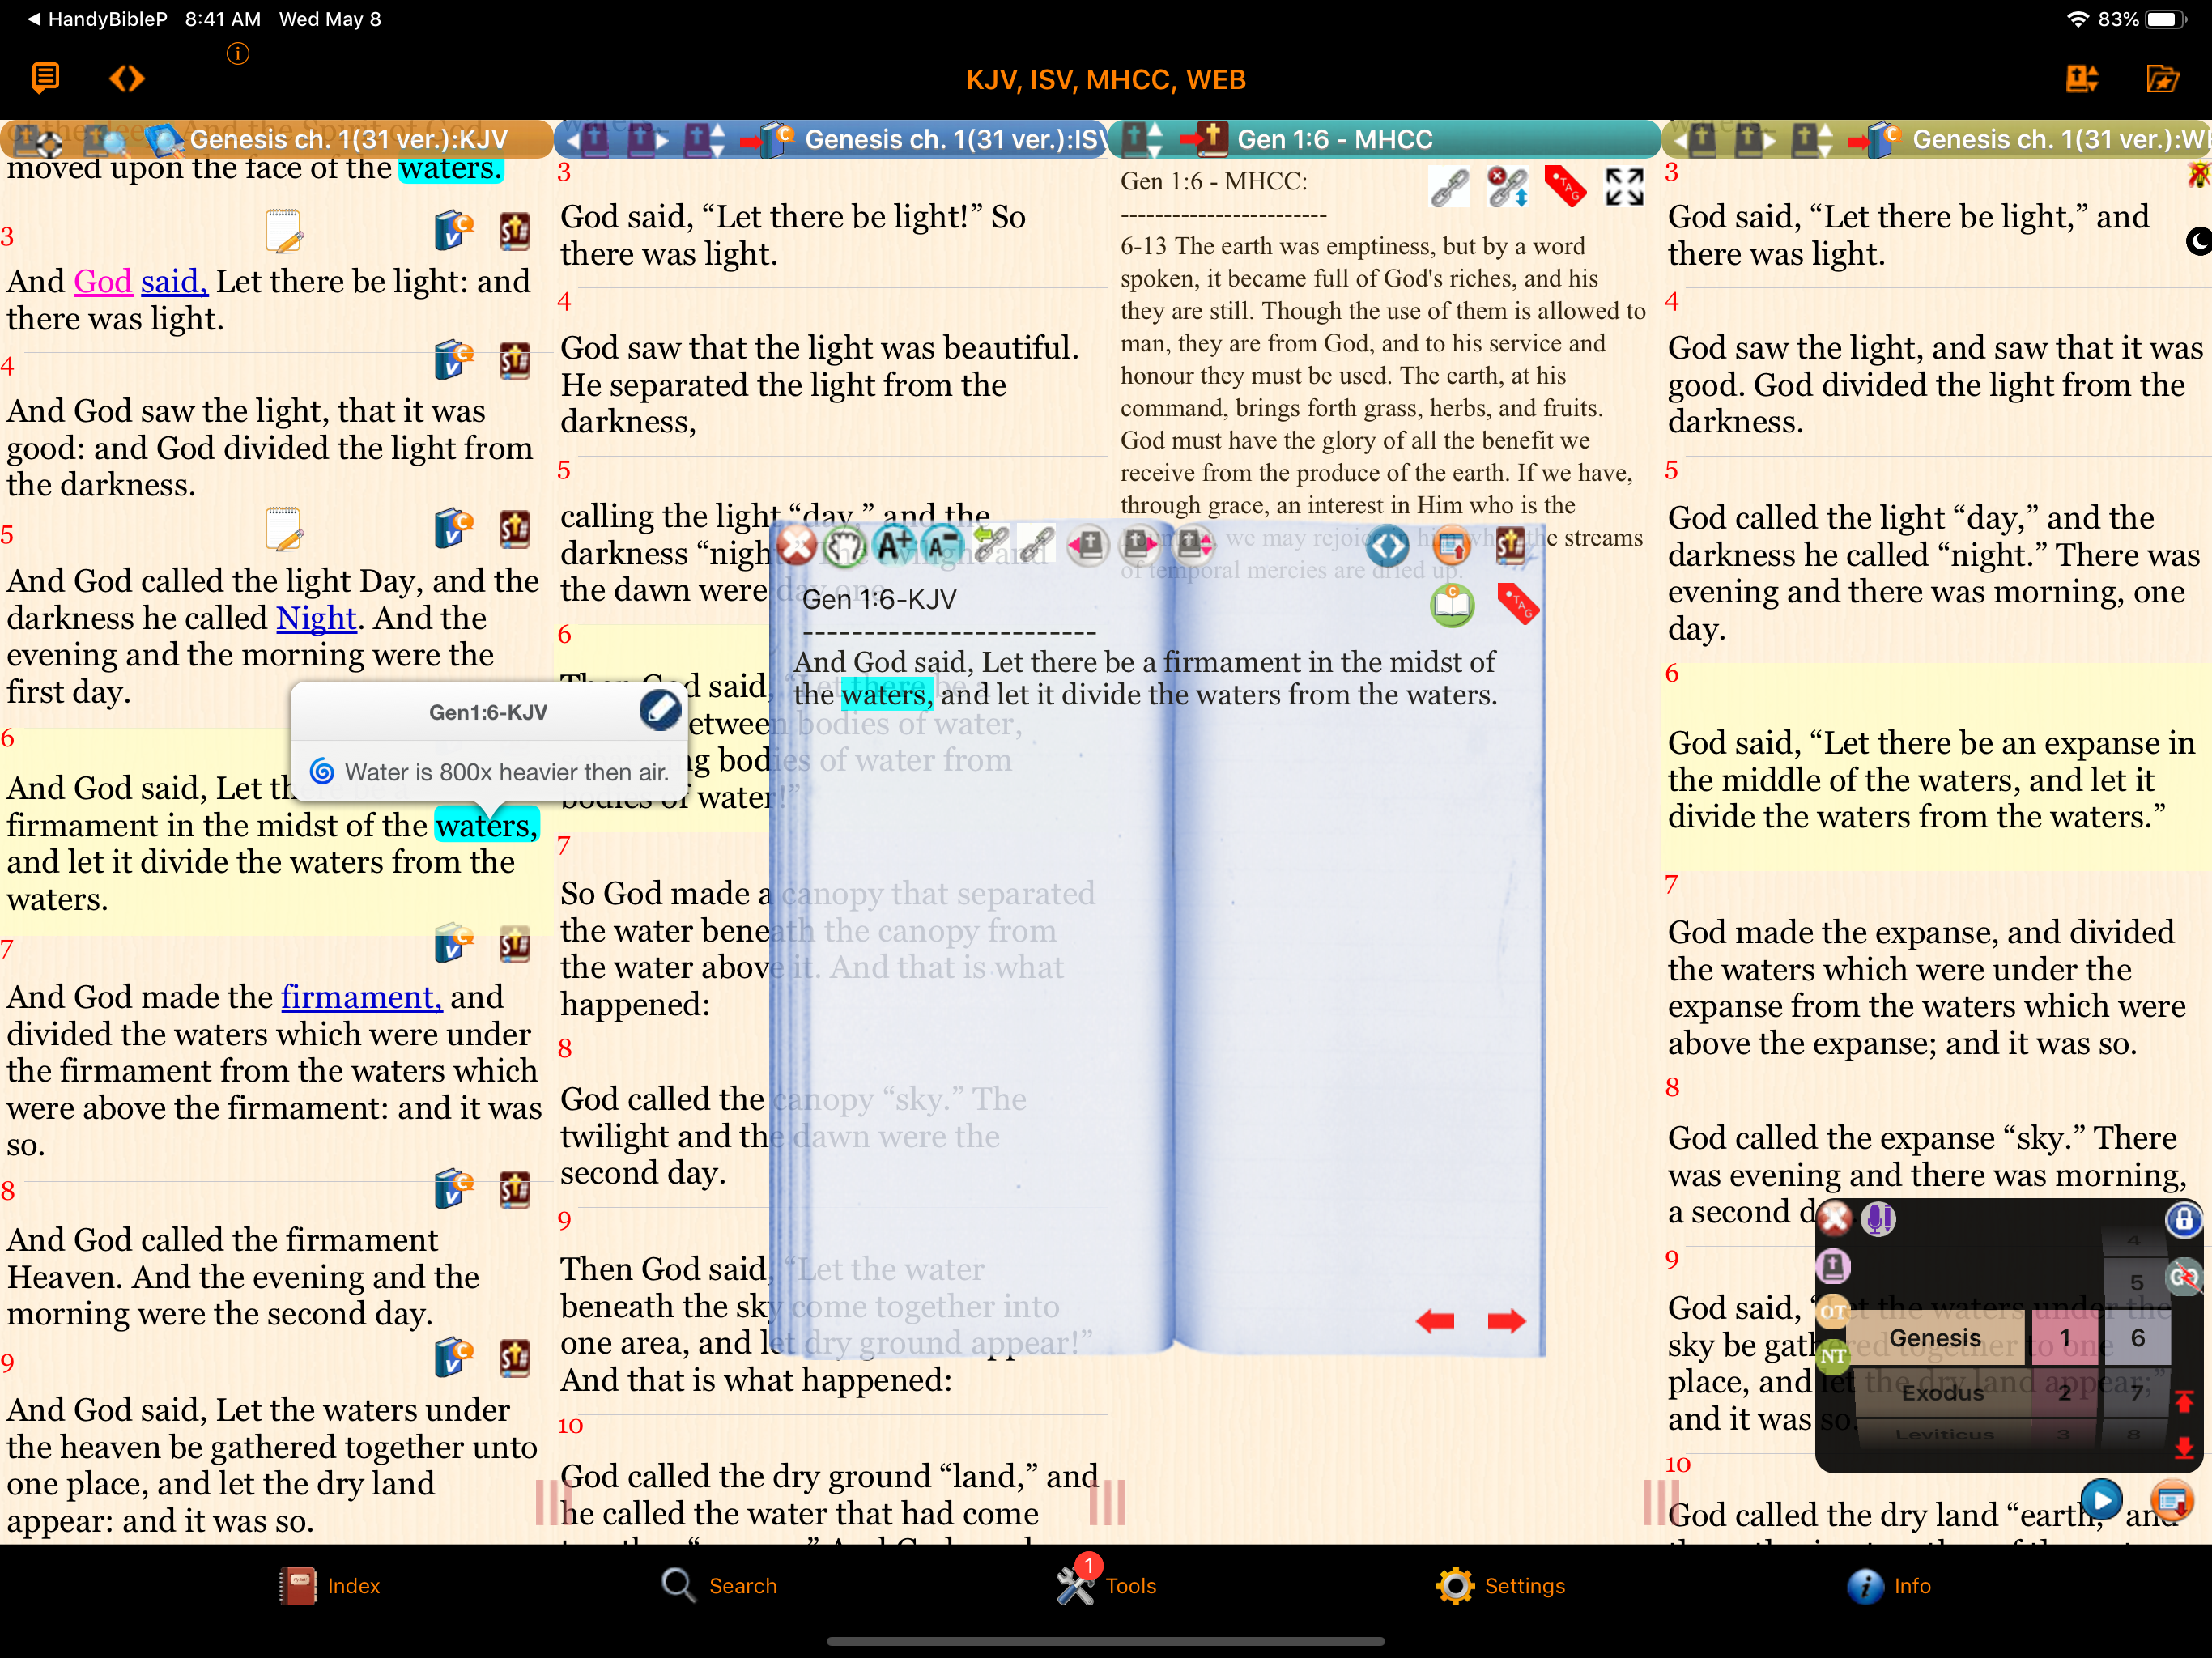The height and width of the screenshot is (1658, 2212).
Task: Close the book chapter picker widget
Action: pyautogui.click(x=1835, y=1218)
